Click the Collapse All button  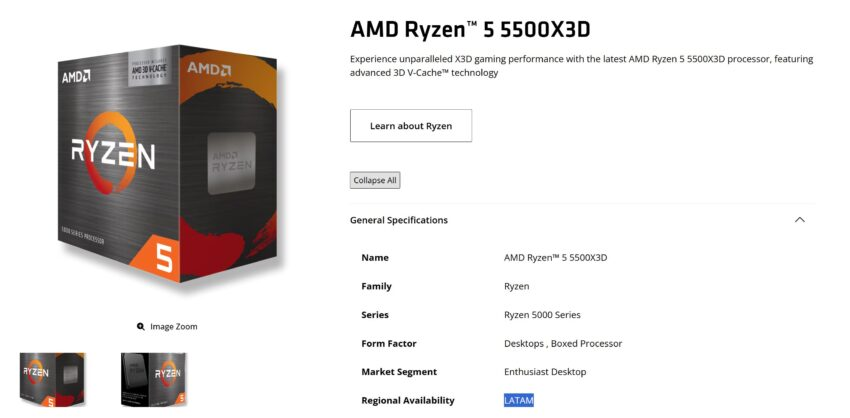click(375, 180)
